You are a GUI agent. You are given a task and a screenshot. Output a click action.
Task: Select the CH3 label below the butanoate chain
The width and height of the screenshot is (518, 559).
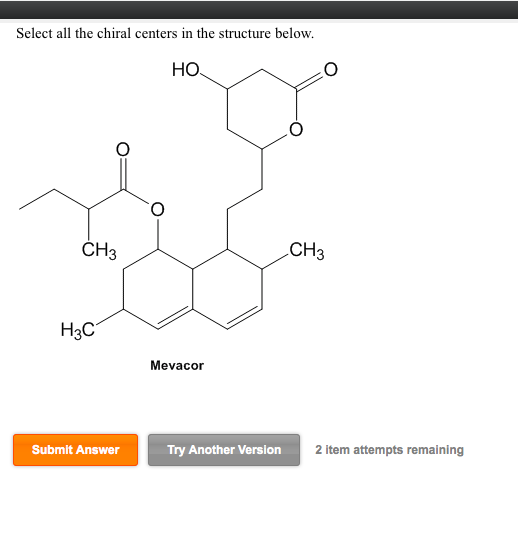coord(99,251)
